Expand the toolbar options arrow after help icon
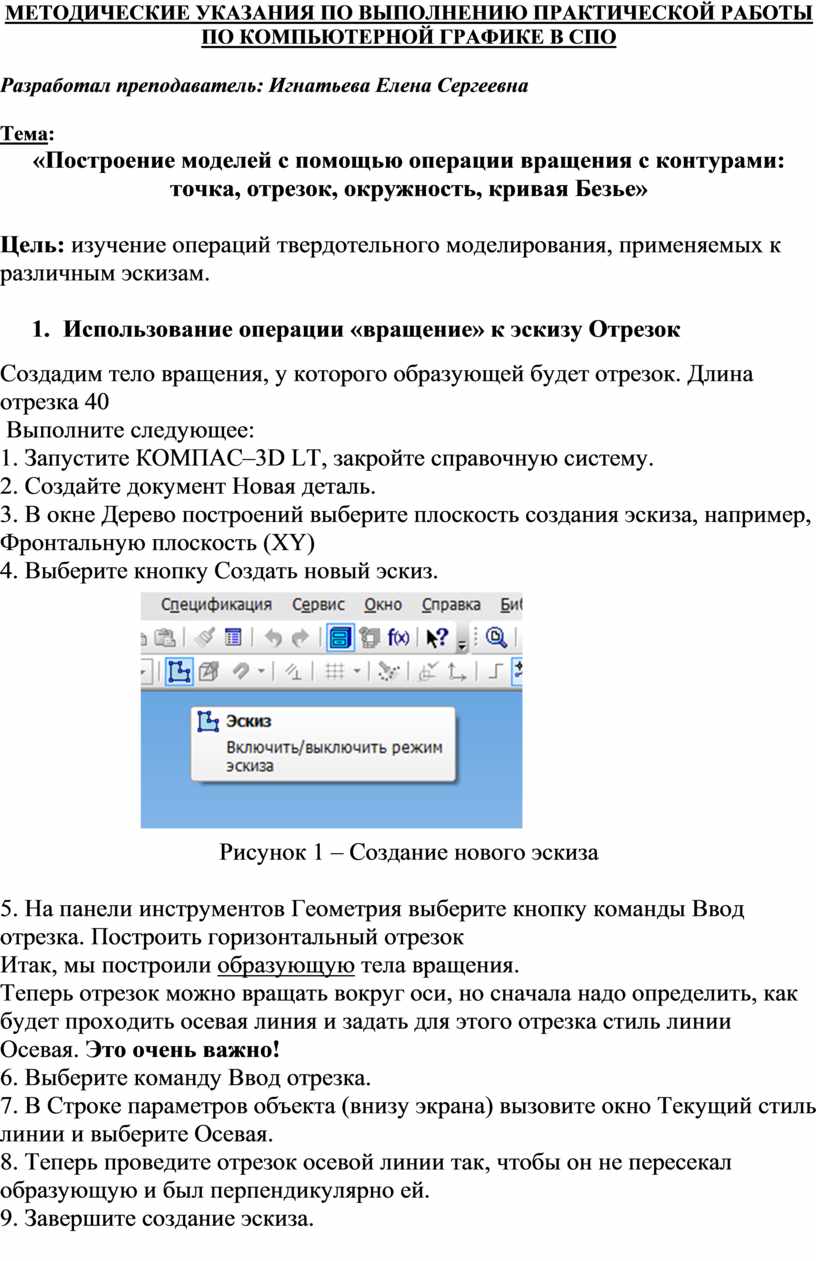This screenshot has width=816, height=1261. click(x=461, y=642)
